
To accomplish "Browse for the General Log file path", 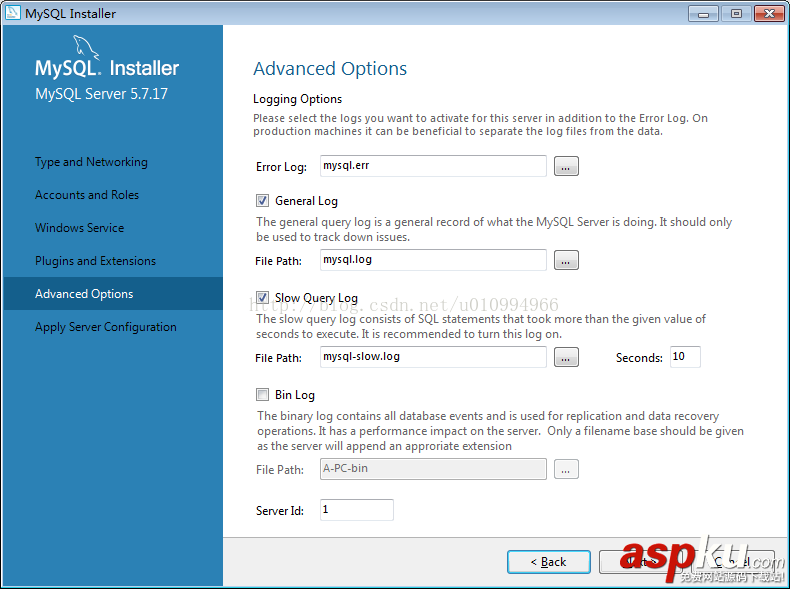I will click(566, 260).
